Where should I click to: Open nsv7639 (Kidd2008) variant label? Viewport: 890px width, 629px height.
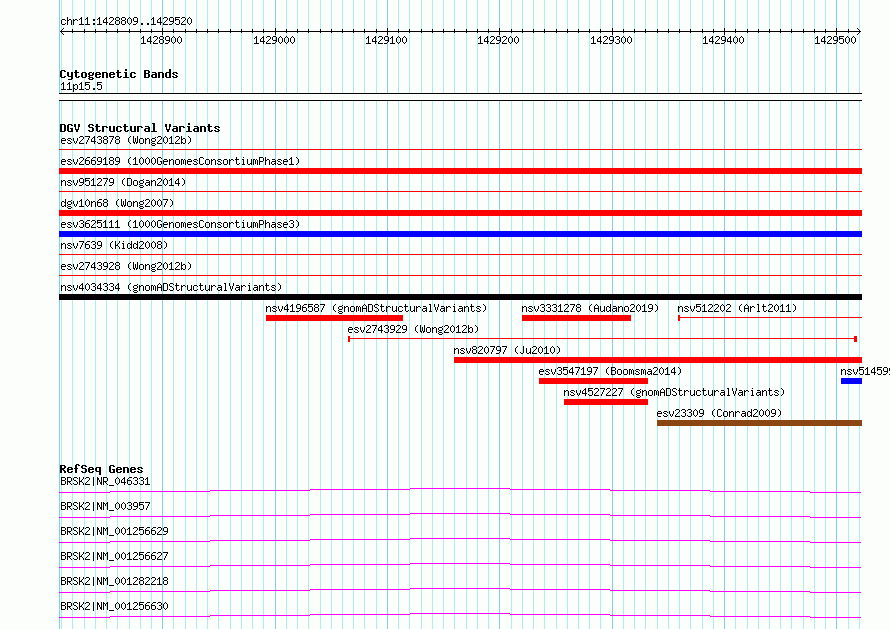click(x=114, y=245)
